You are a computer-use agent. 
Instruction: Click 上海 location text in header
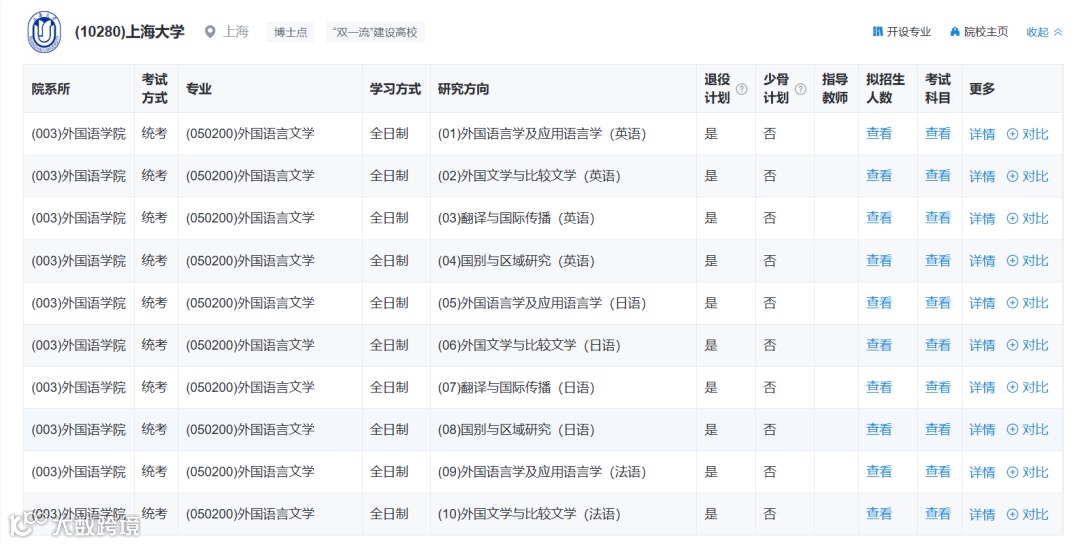click(236, 32)
